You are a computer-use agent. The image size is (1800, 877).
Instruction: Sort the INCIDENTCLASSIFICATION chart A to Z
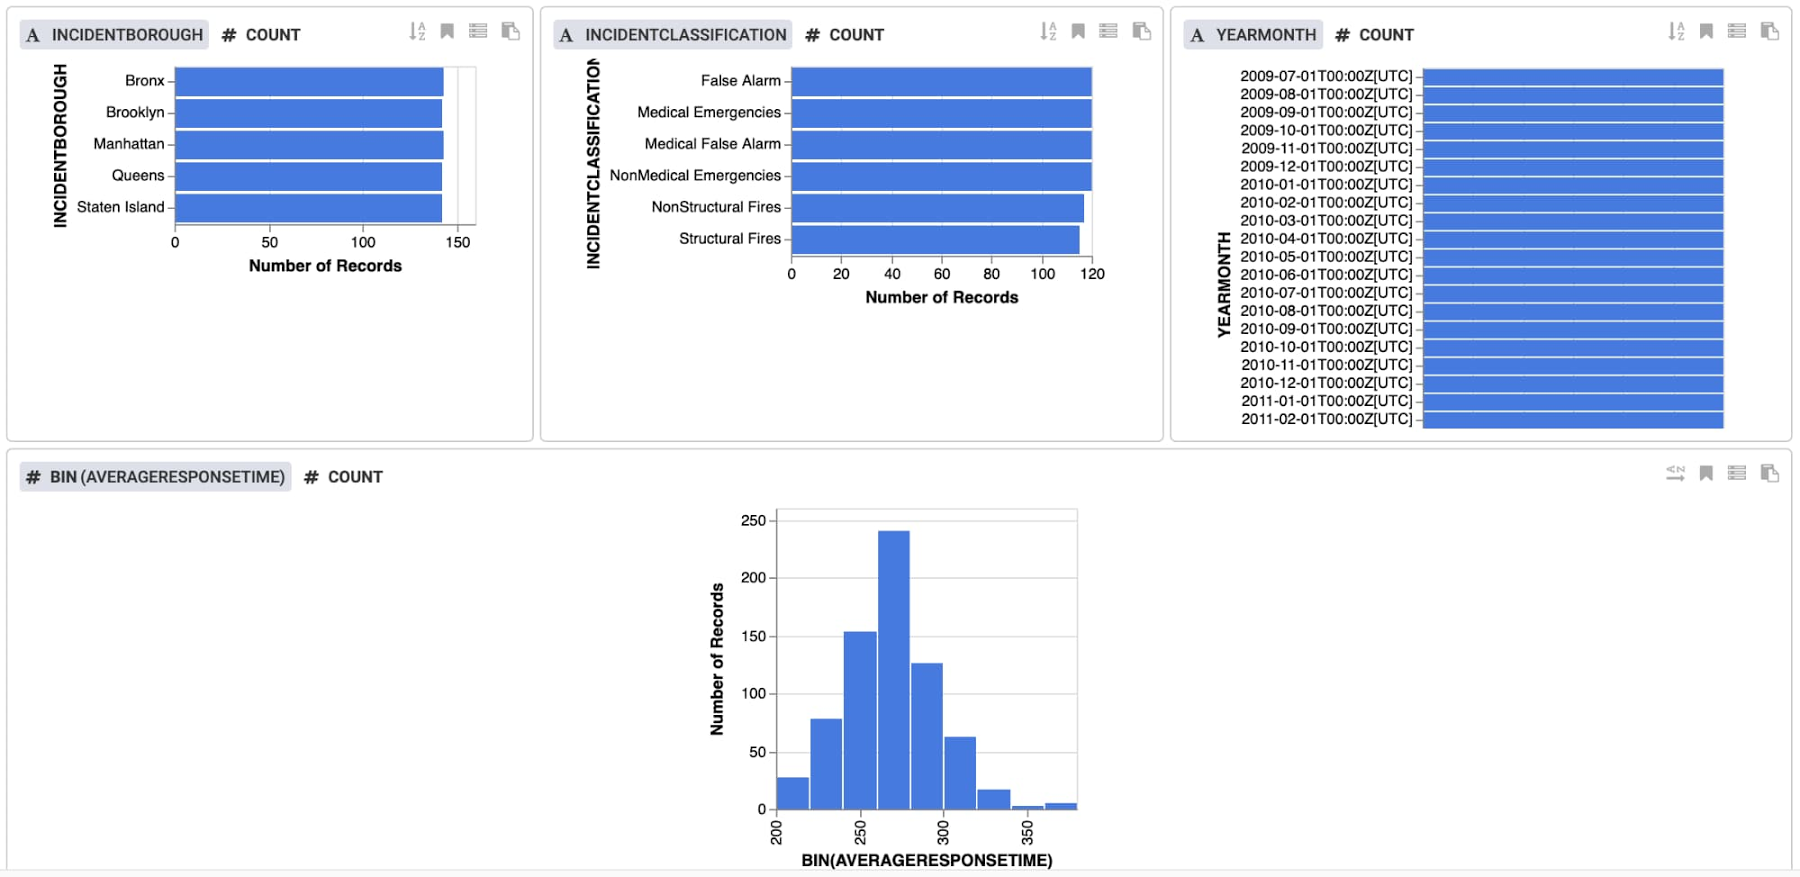(x=1048, y=32)
